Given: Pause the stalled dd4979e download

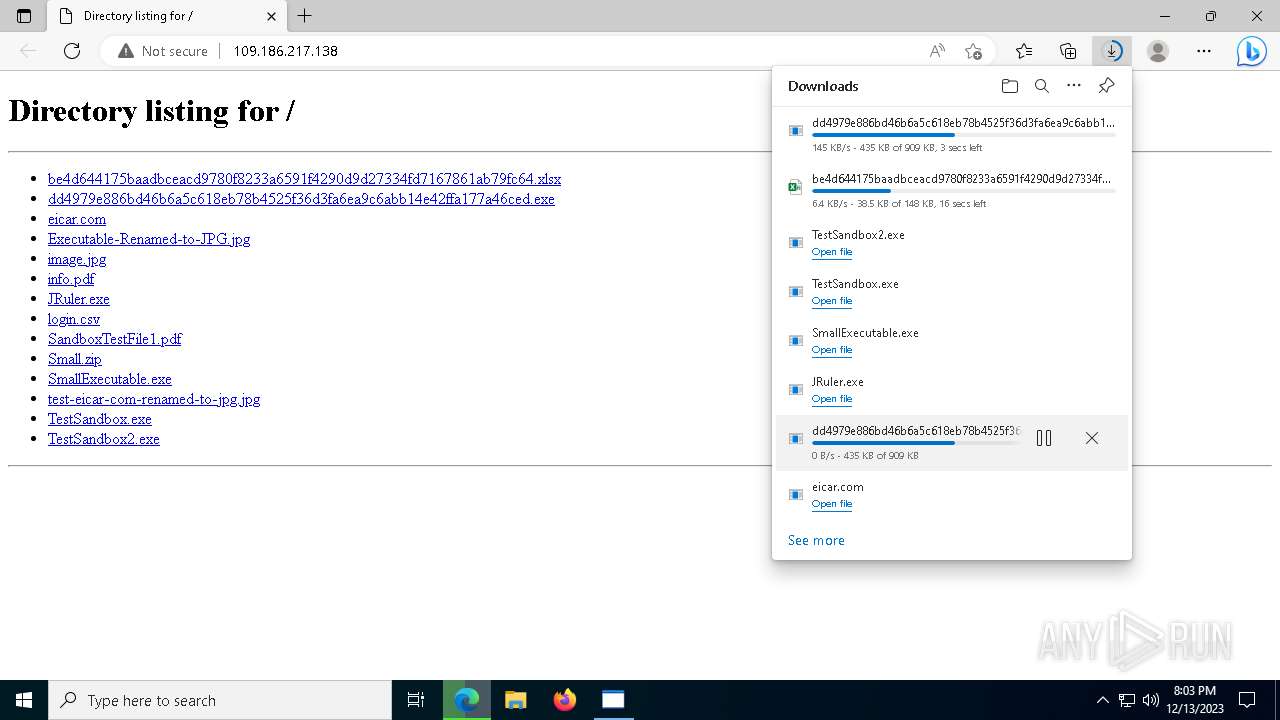Looking at the screenshot, I should [x=1044, y=438].
